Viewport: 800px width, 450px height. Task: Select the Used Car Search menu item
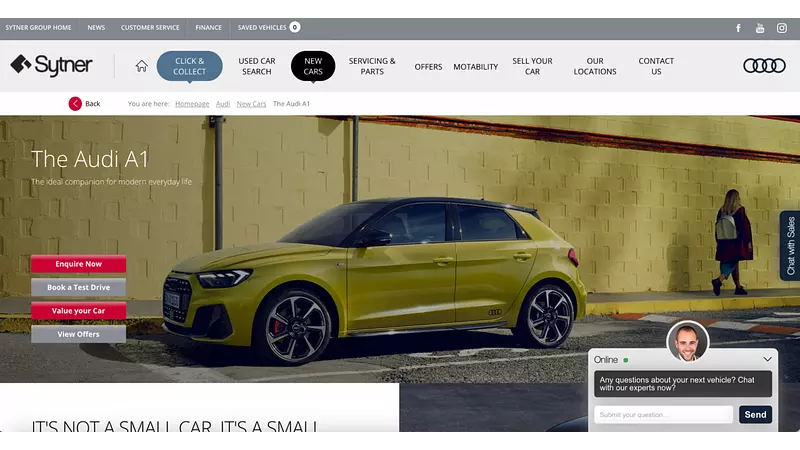pos(257,66)
